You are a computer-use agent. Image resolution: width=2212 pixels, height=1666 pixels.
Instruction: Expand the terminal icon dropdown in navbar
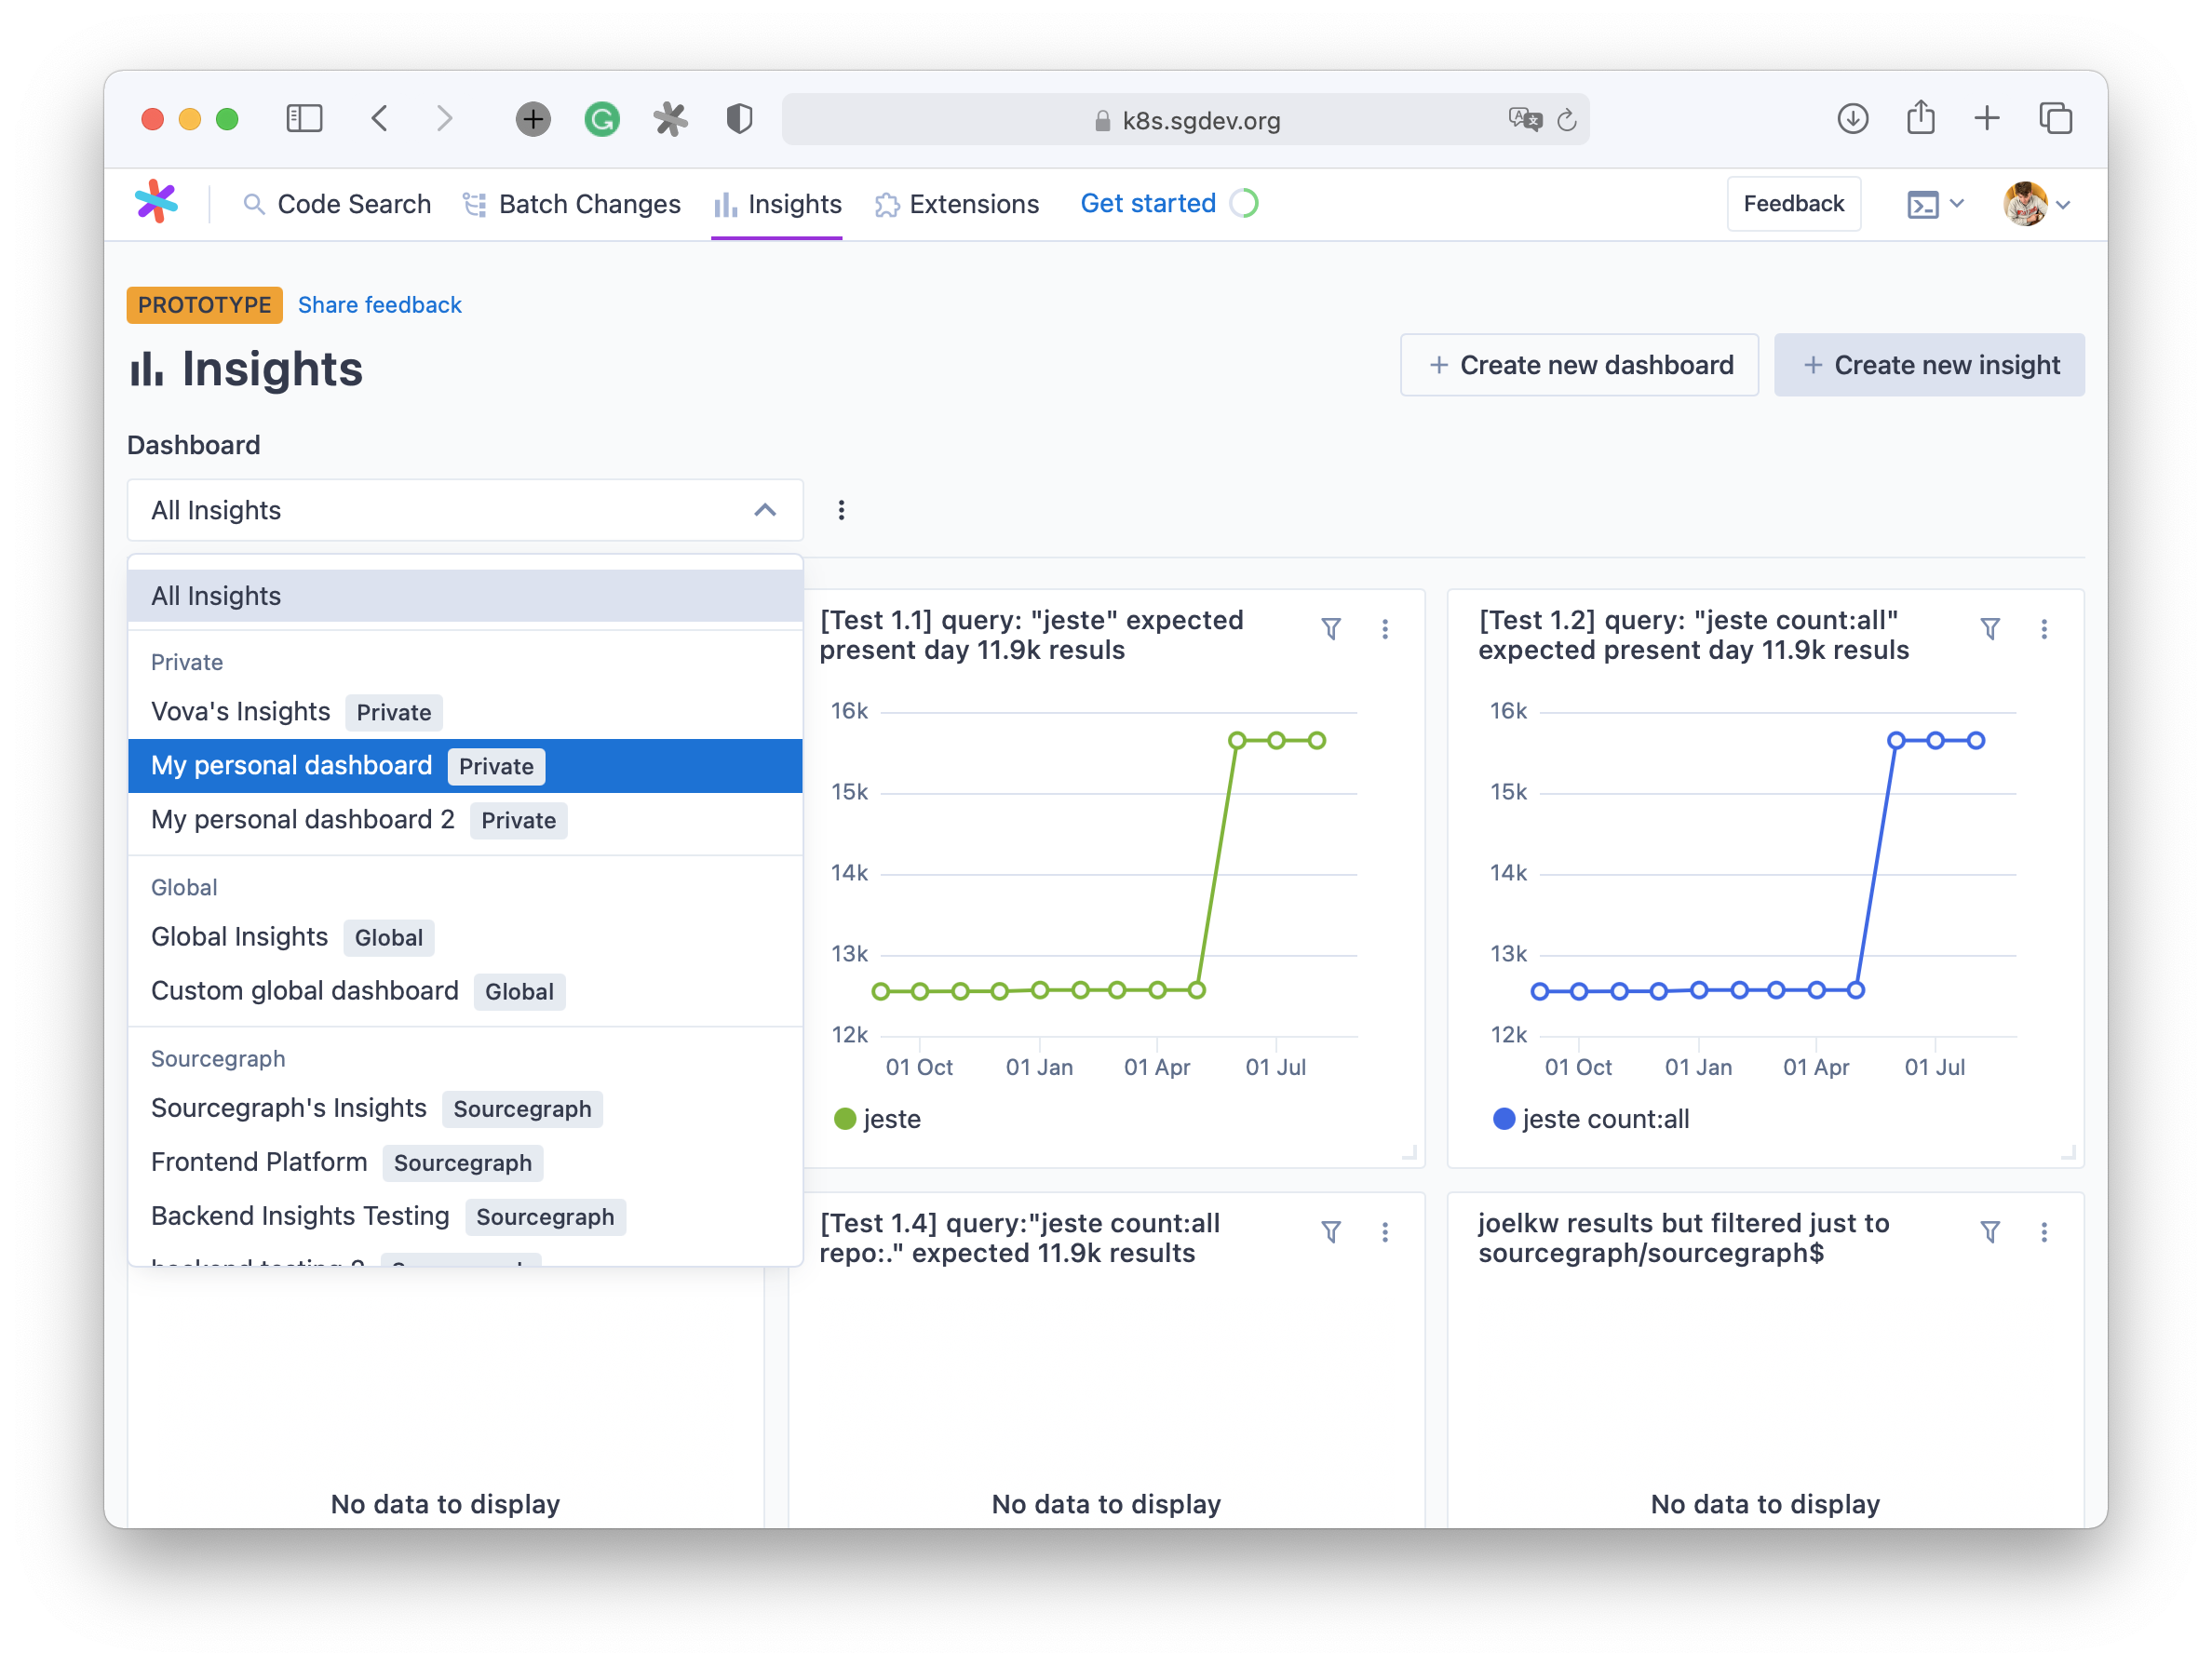tap(1936, 204)
